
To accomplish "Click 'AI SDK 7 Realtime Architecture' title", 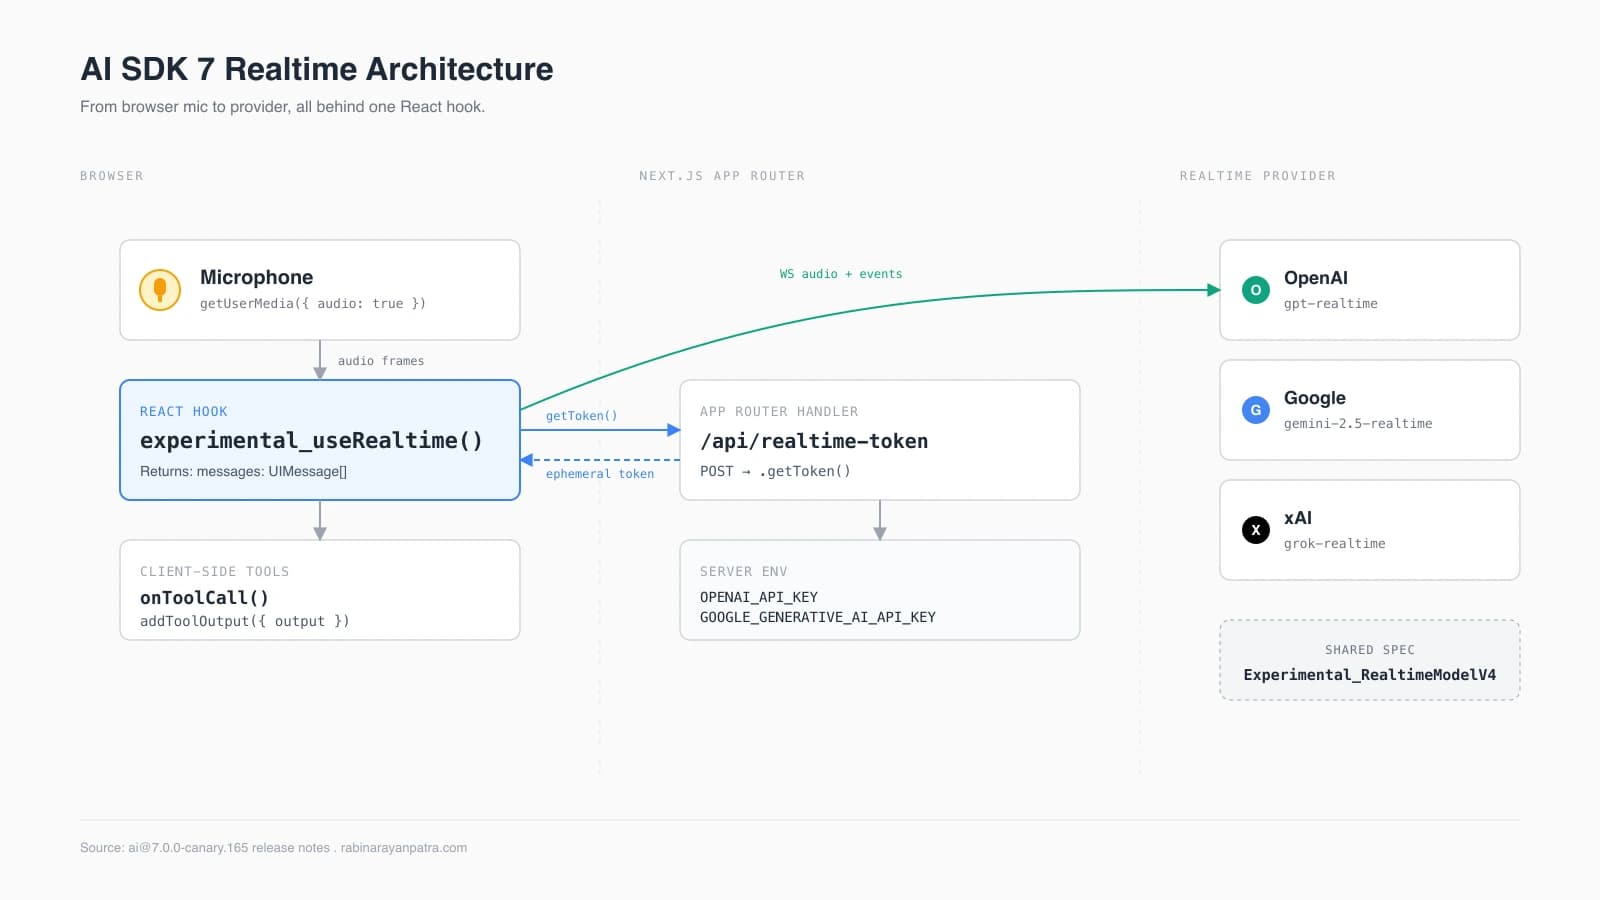I will (x=317, y=69).
